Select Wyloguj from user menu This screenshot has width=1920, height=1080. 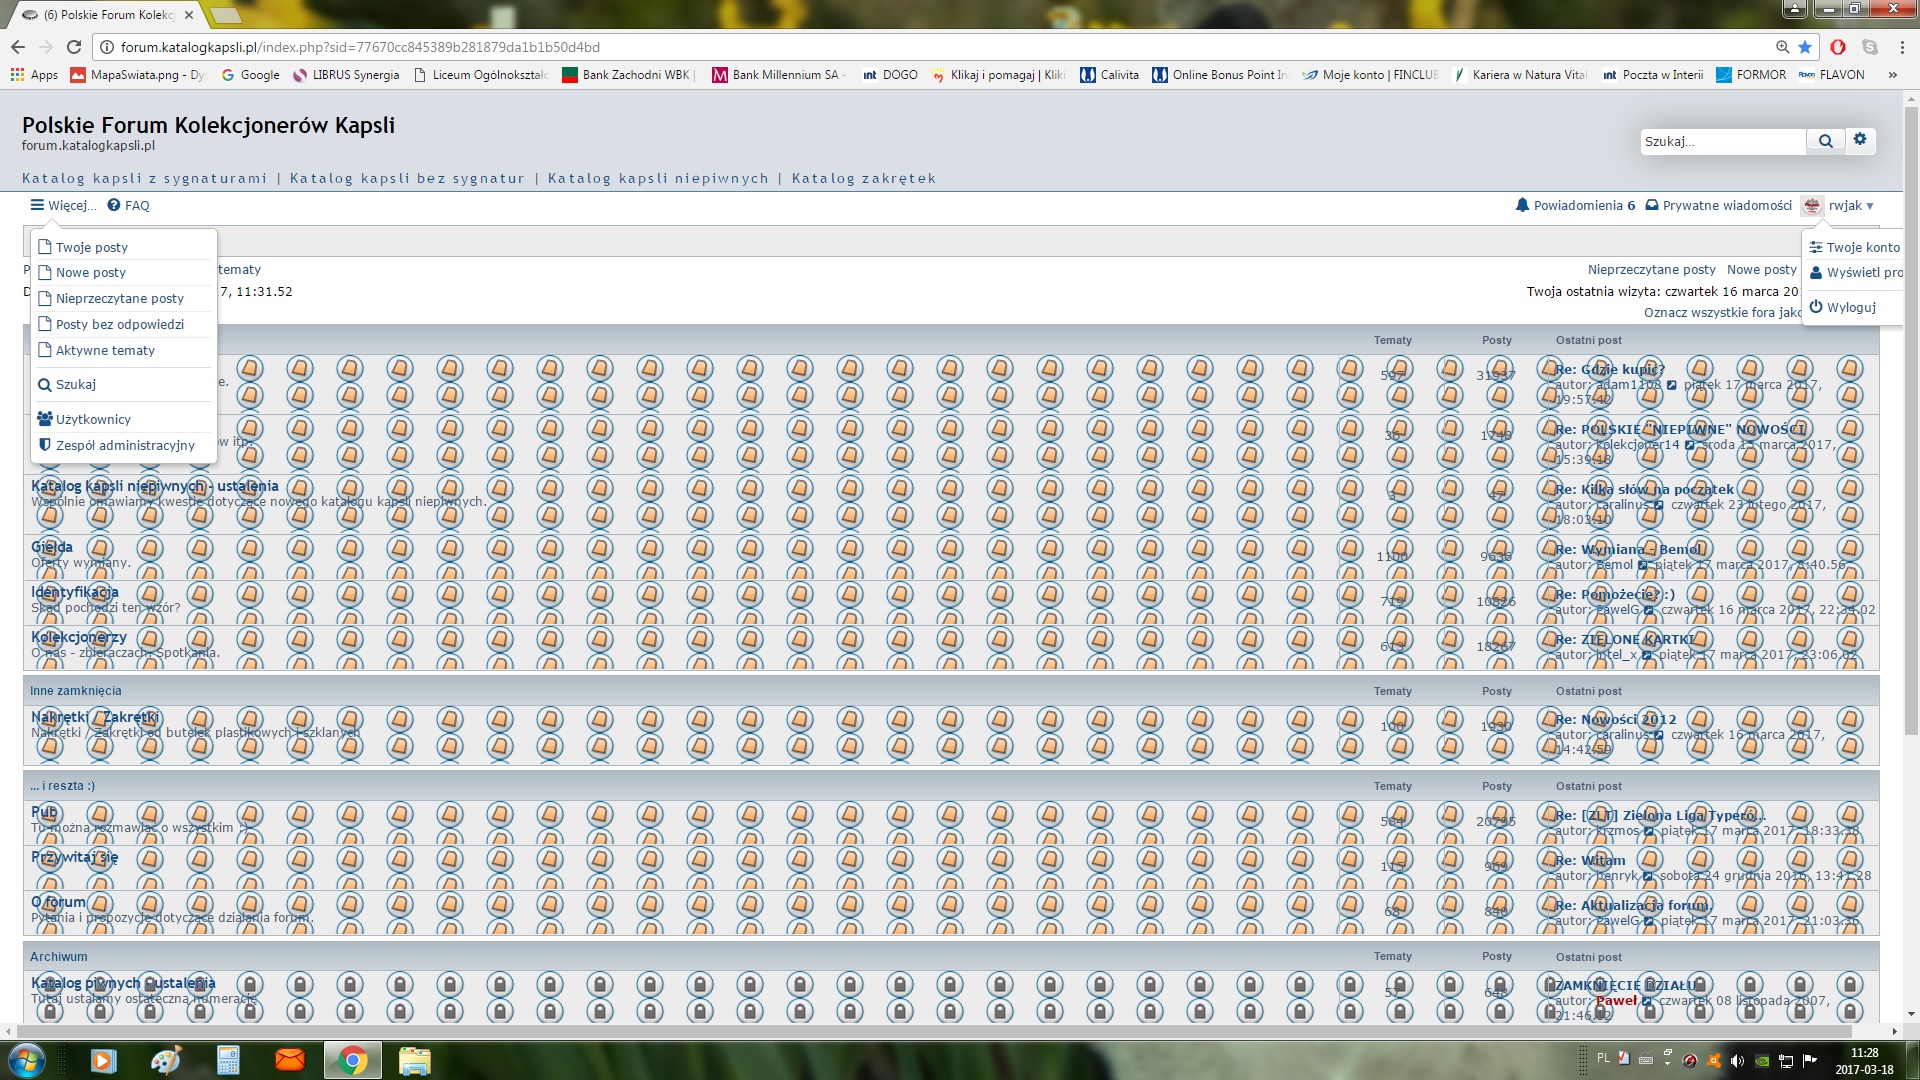pos(1850,307)
